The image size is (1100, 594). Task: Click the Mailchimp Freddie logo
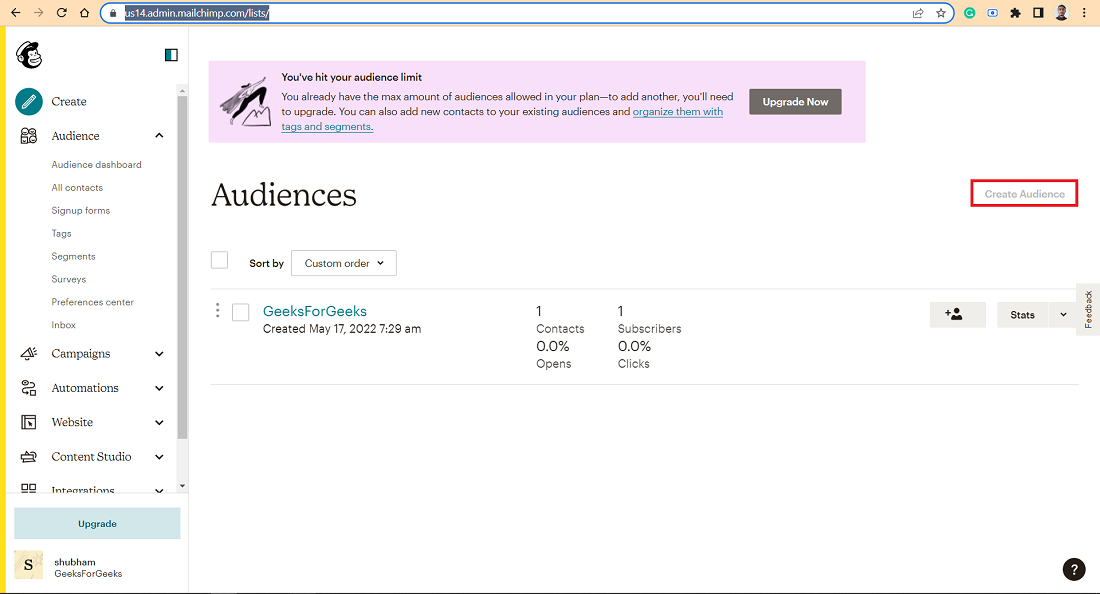click(29, 55)
